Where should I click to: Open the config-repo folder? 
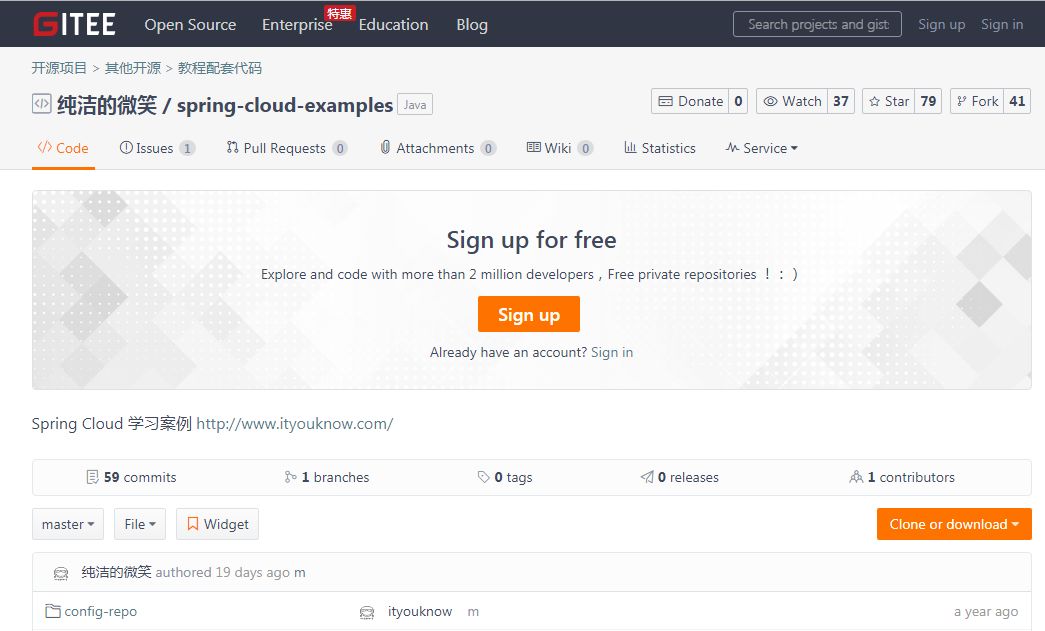point(101,611)
